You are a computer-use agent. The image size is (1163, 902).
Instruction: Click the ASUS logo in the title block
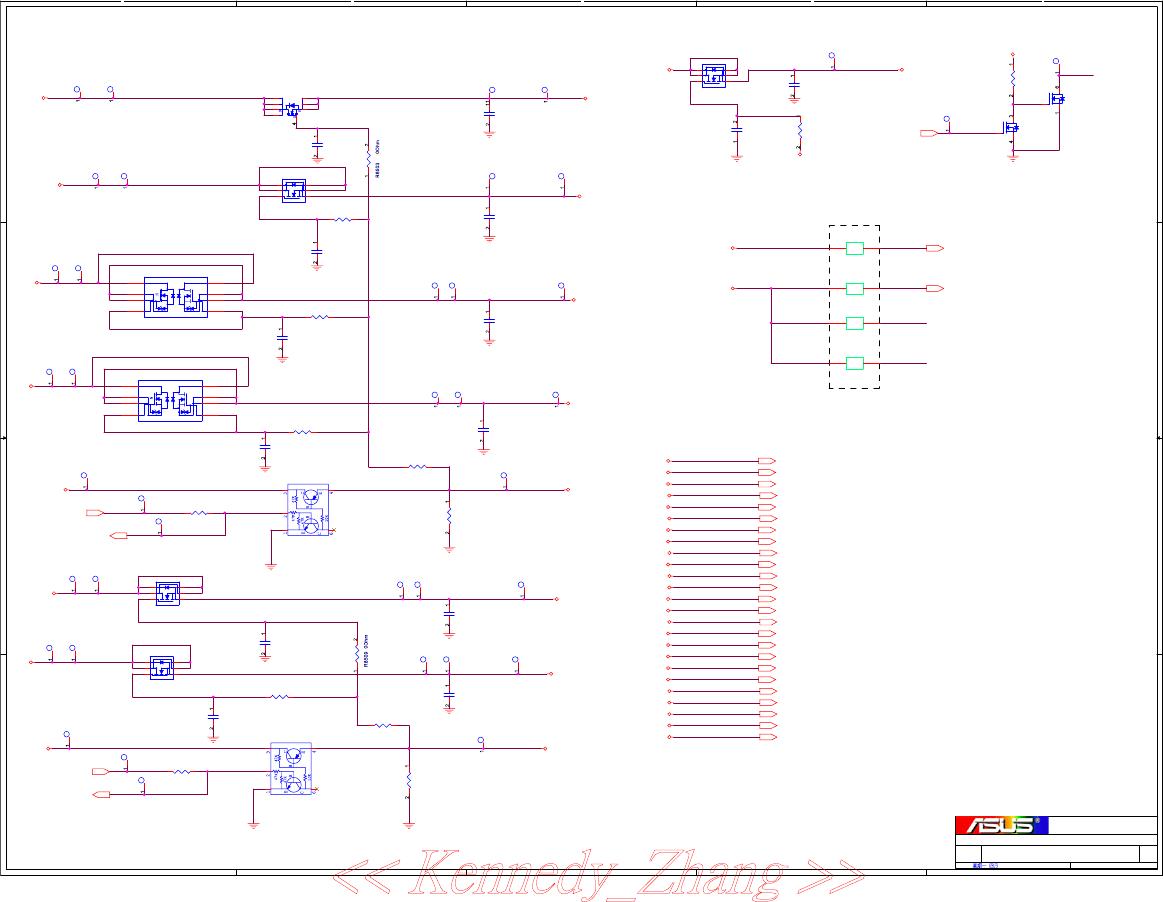coord(1001,825)
